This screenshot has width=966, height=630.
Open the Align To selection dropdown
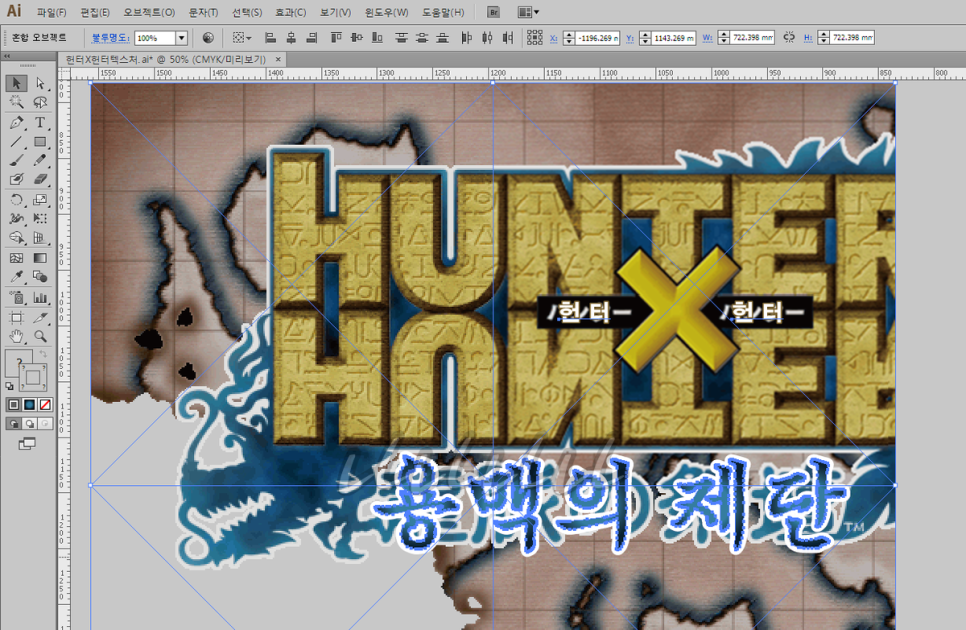(242, 38)
